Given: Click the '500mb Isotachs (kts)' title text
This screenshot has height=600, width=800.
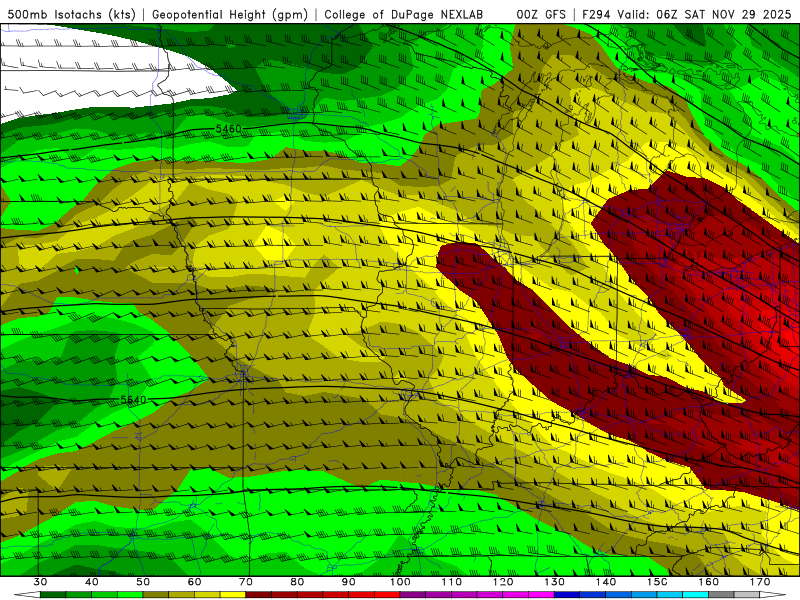Looking at the screenshot, I should point(71,15).
